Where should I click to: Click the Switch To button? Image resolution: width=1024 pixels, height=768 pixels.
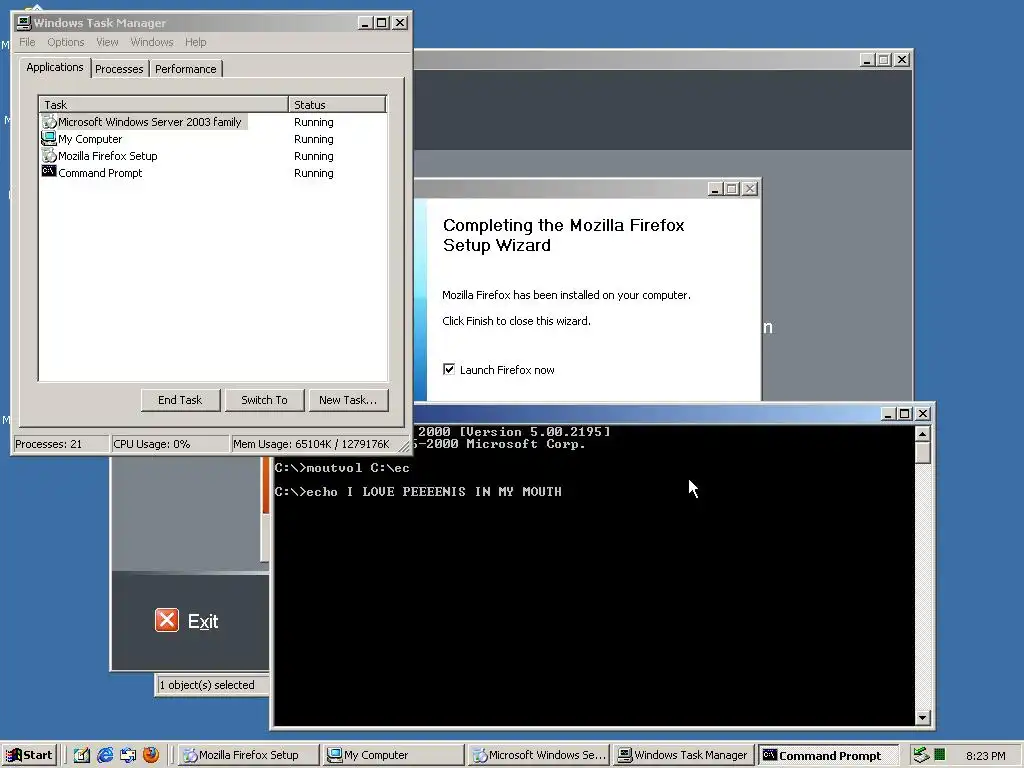tap(264, 400)
